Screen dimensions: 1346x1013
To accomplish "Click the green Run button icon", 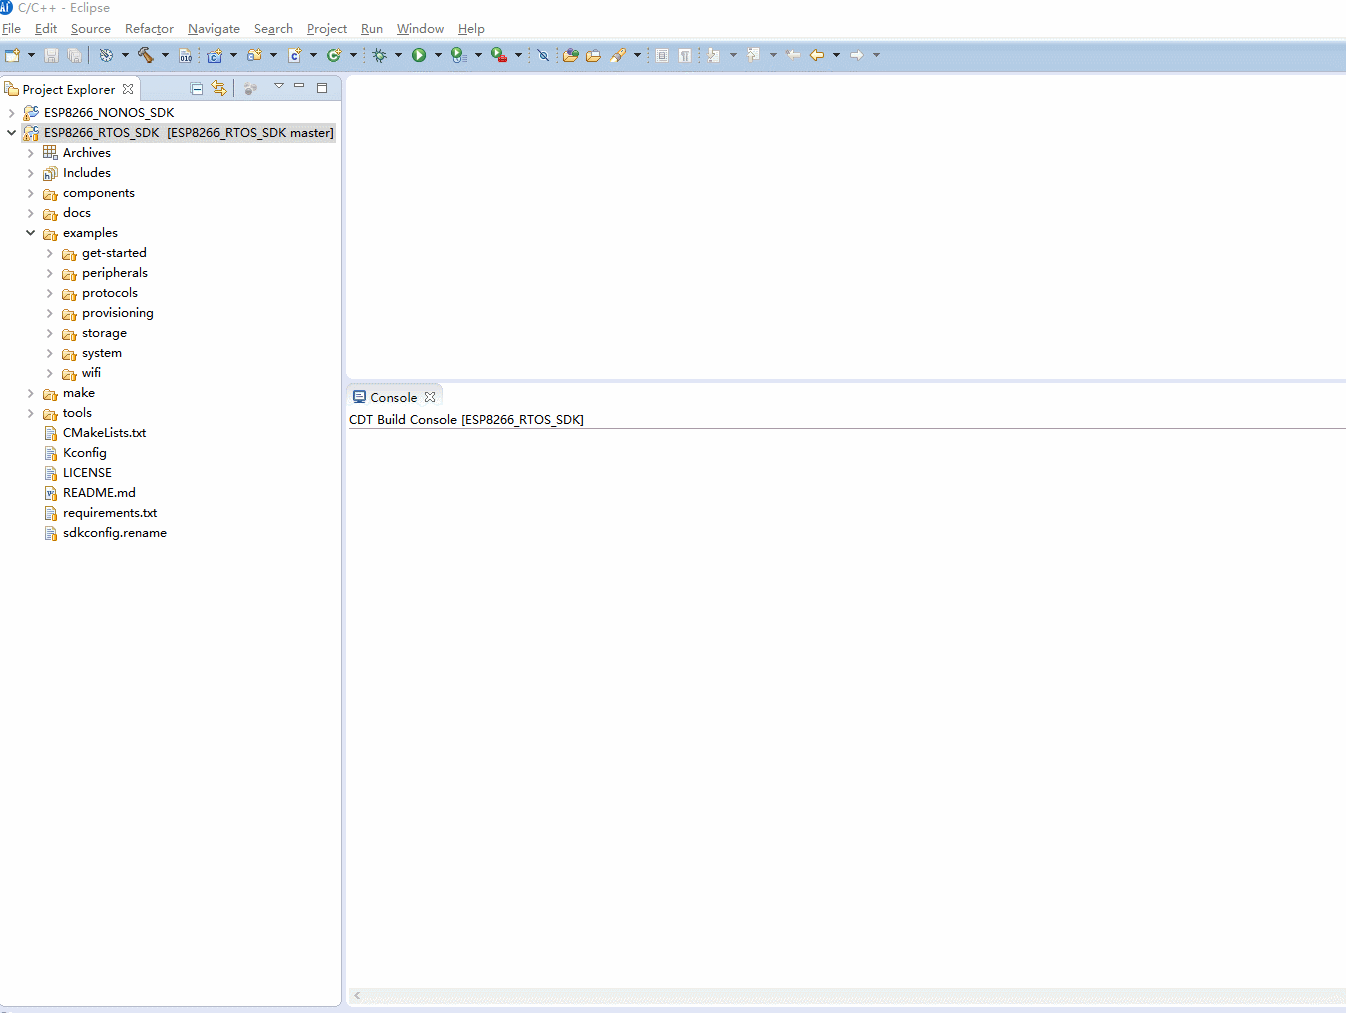I will (x=419, y=55).
